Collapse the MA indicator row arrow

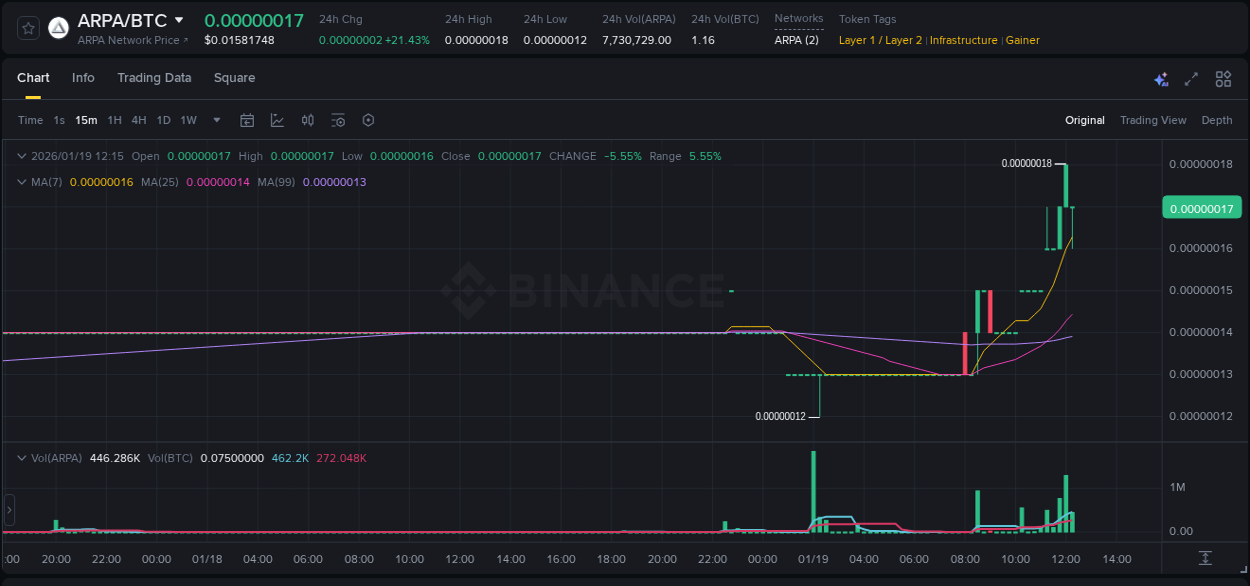pyautogui.click(x=20, y=182)
